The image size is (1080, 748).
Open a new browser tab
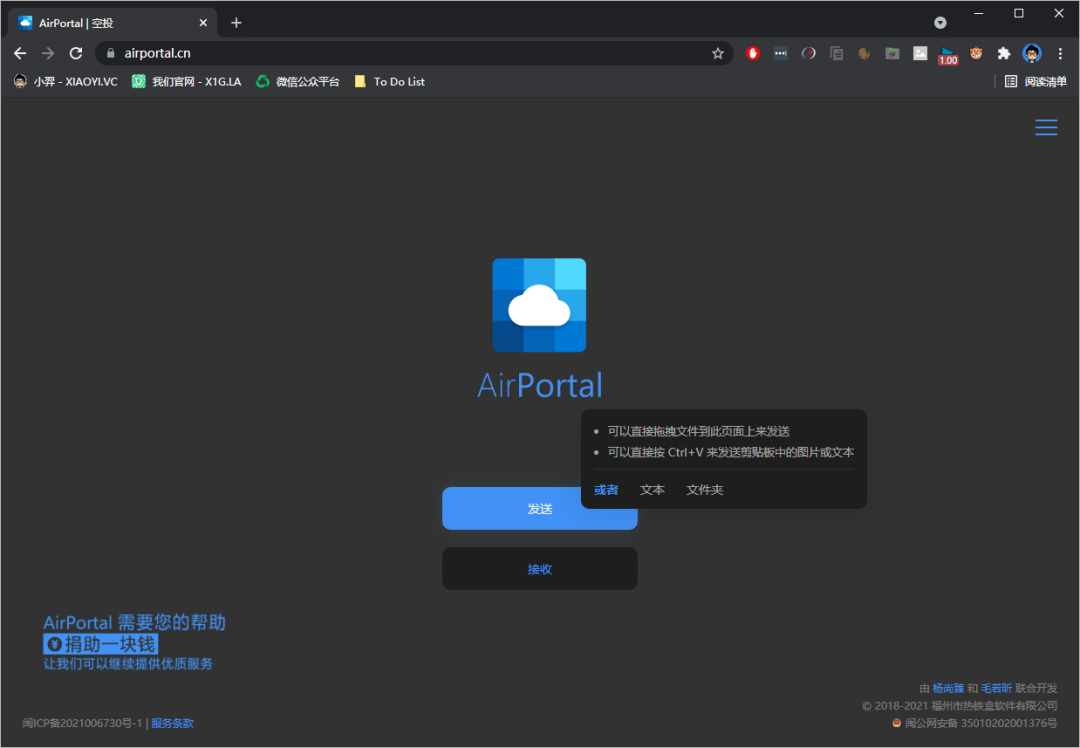(236, 23)
